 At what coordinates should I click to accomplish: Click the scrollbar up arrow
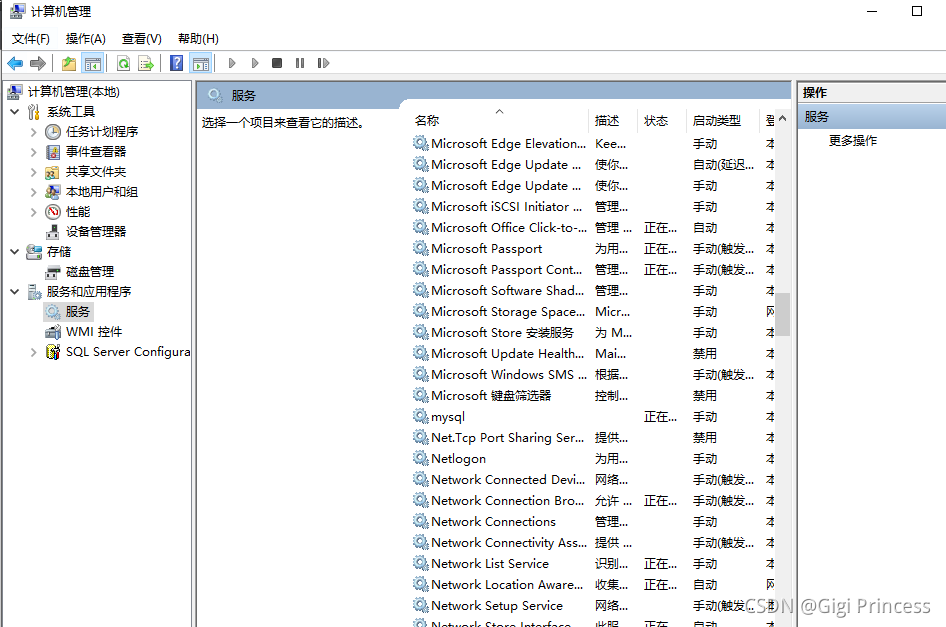[x=783, y=119]
